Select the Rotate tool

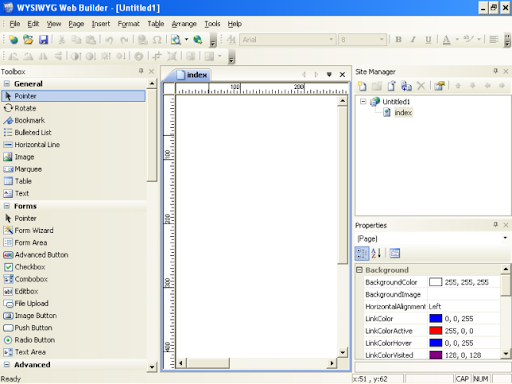73,108
